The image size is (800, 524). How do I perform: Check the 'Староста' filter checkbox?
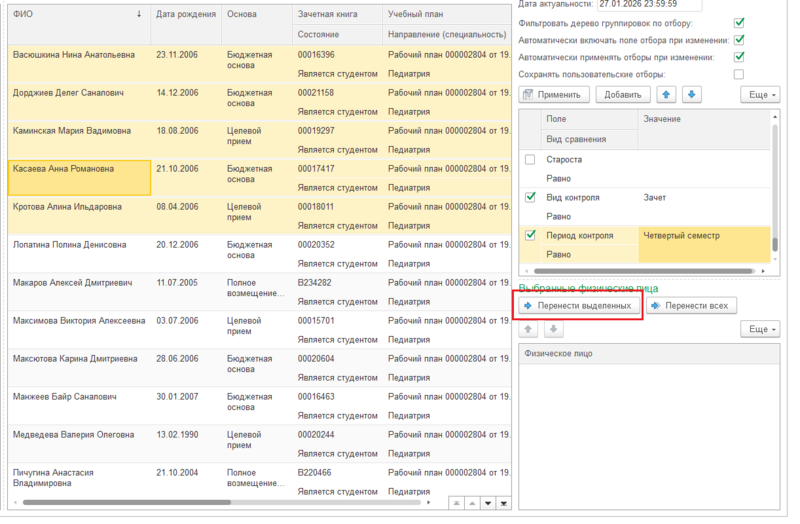click(x=530, y=160)
